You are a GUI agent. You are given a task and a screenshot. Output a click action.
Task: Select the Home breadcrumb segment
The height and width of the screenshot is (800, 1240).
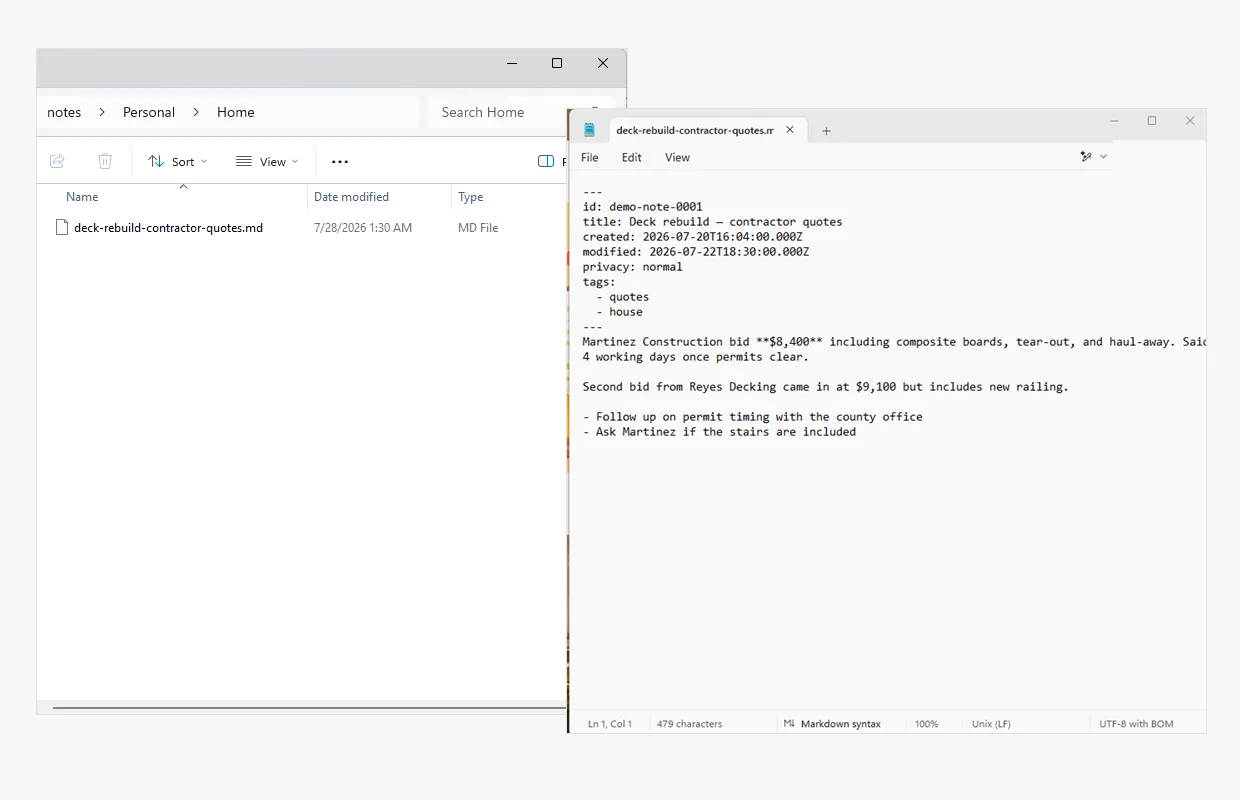point(236,112)
